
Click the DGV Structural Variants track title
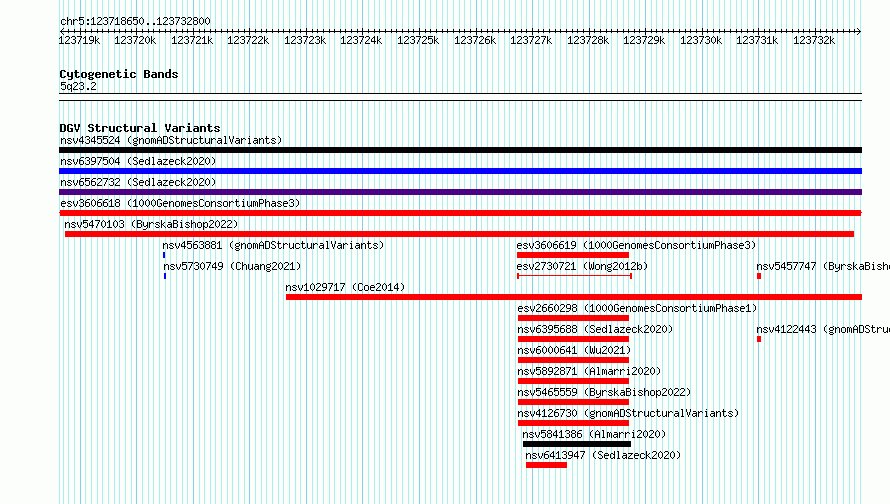(x=140, y=128)
